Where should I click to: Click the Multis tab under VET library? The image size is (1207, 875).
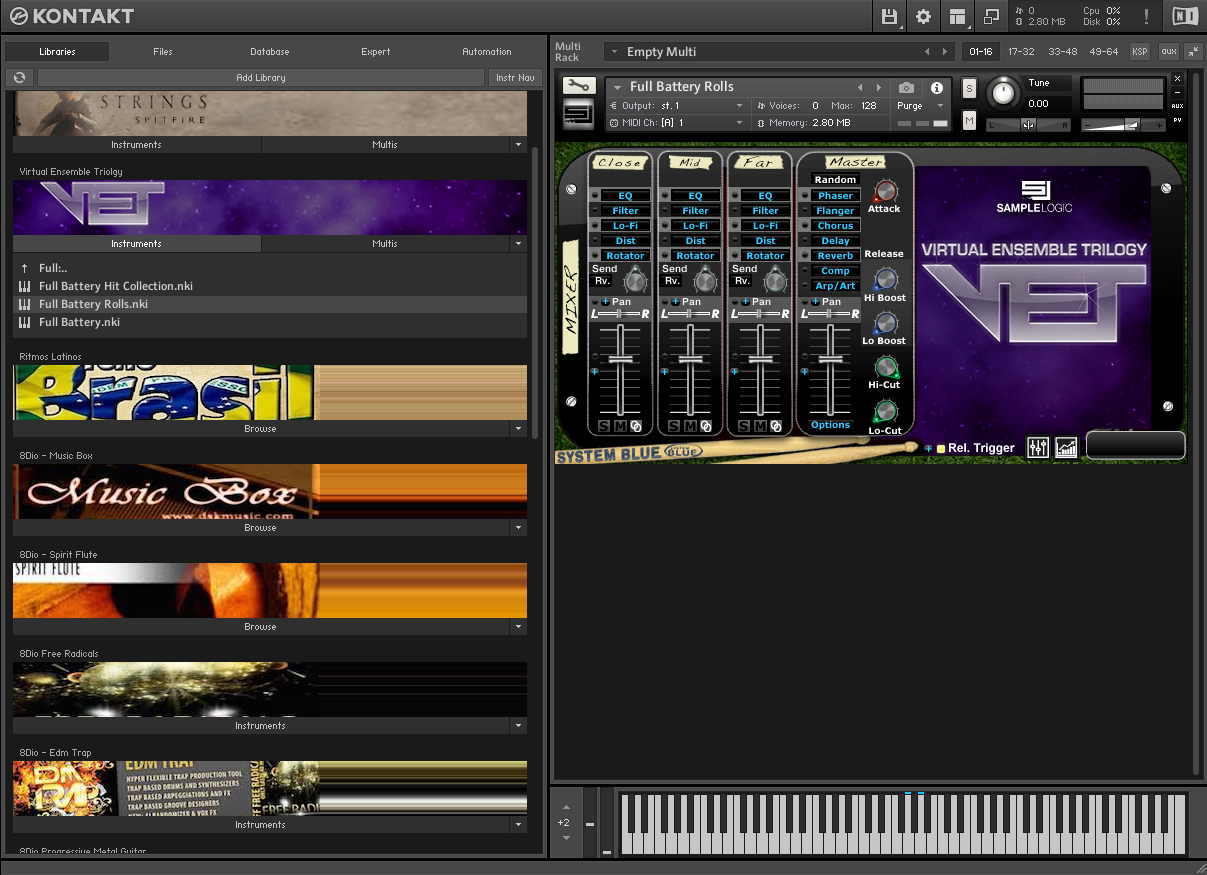pyautogui.click(x=385, y=243)
